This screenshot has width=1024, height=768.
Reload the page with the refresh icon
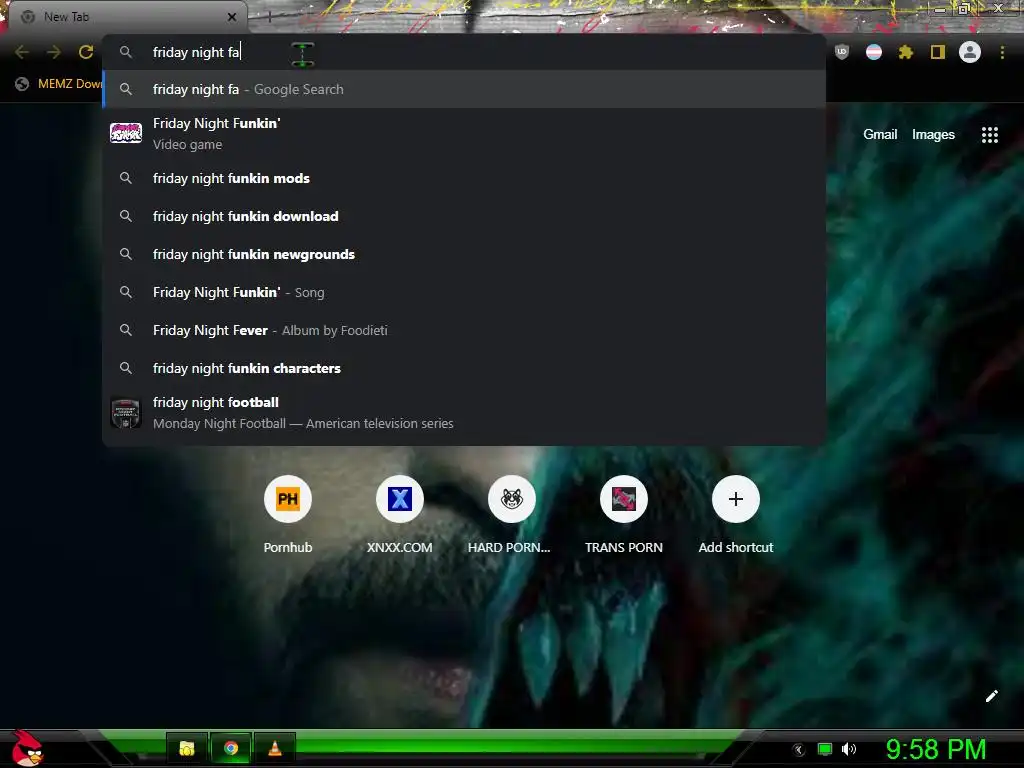click(x=86, y=52)
